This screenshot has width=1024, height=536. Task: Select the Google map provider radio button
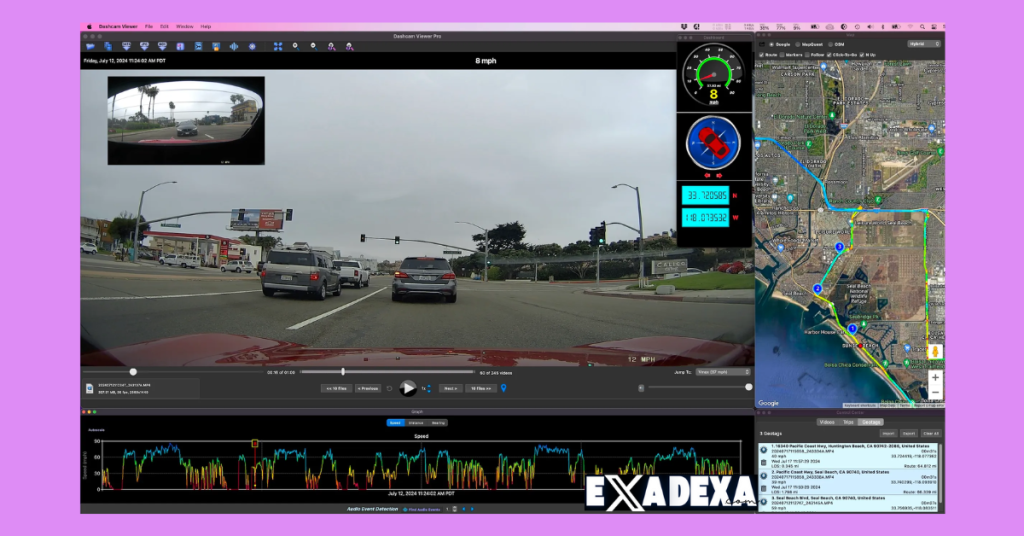[771, 44]
